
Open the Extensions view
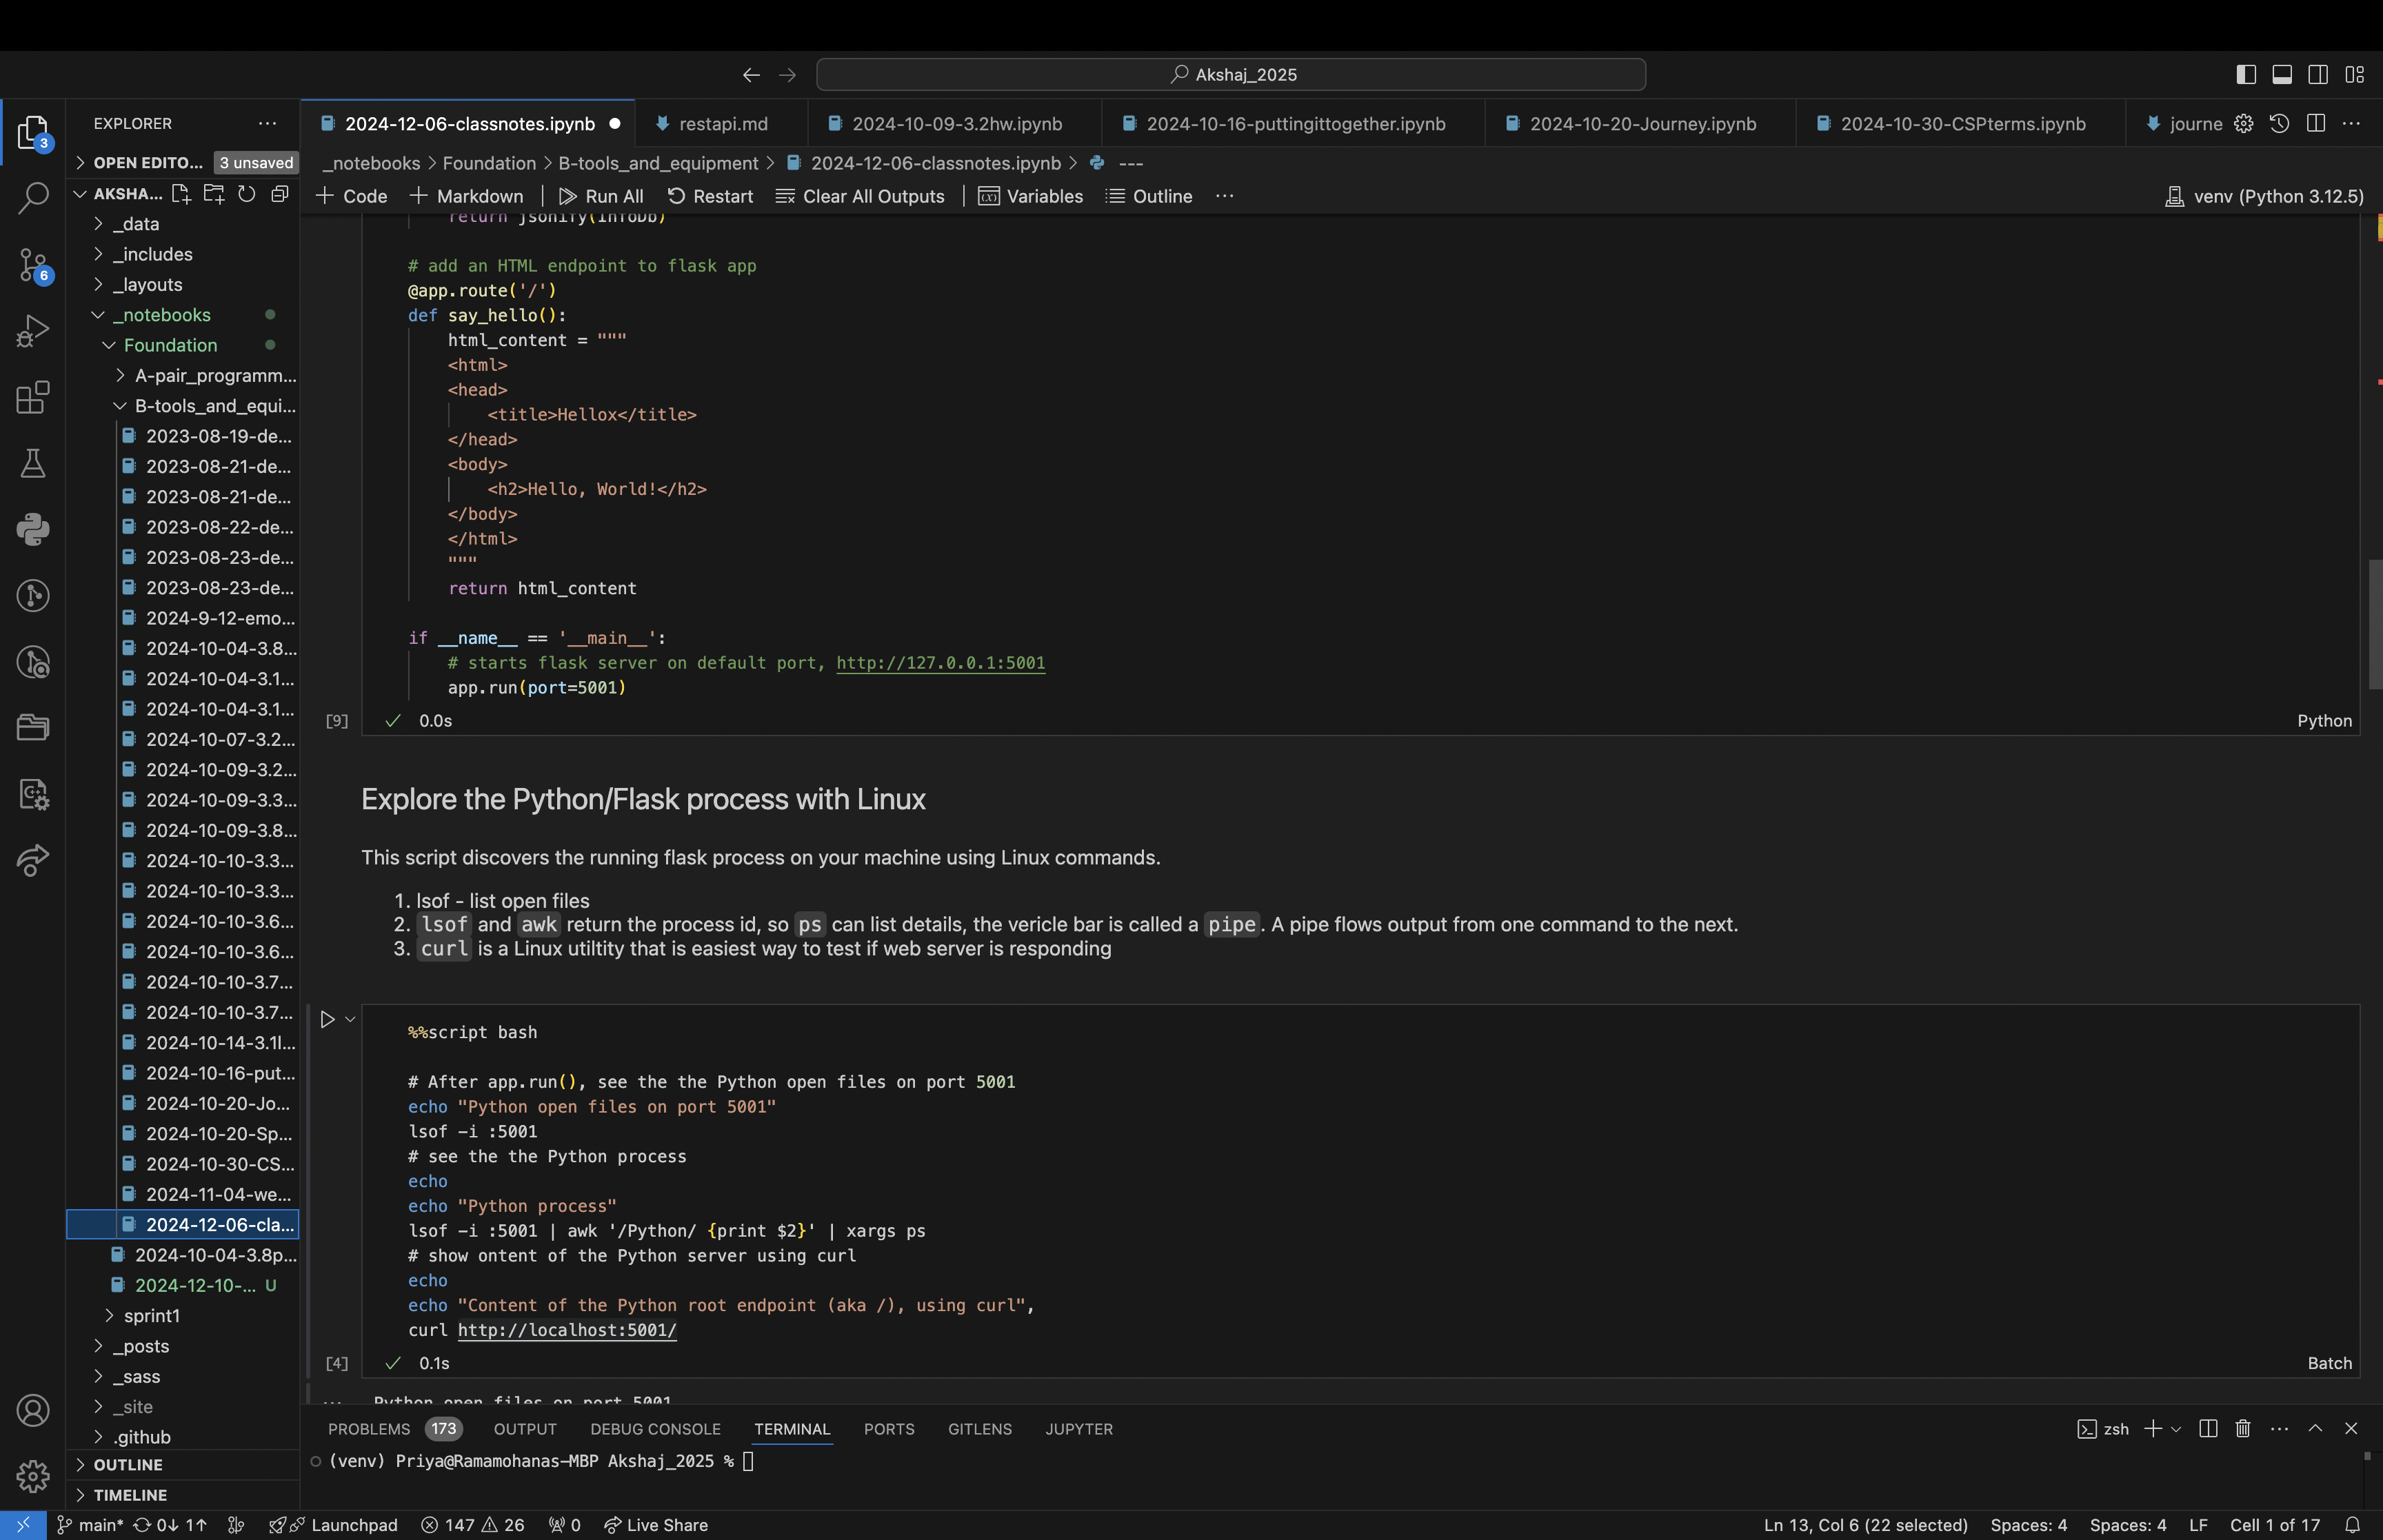click(33, 397)
